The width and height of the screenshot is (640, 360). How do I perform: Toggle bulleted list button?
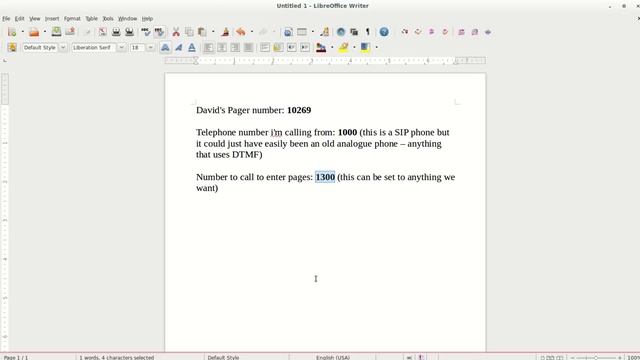coord(278,47)
